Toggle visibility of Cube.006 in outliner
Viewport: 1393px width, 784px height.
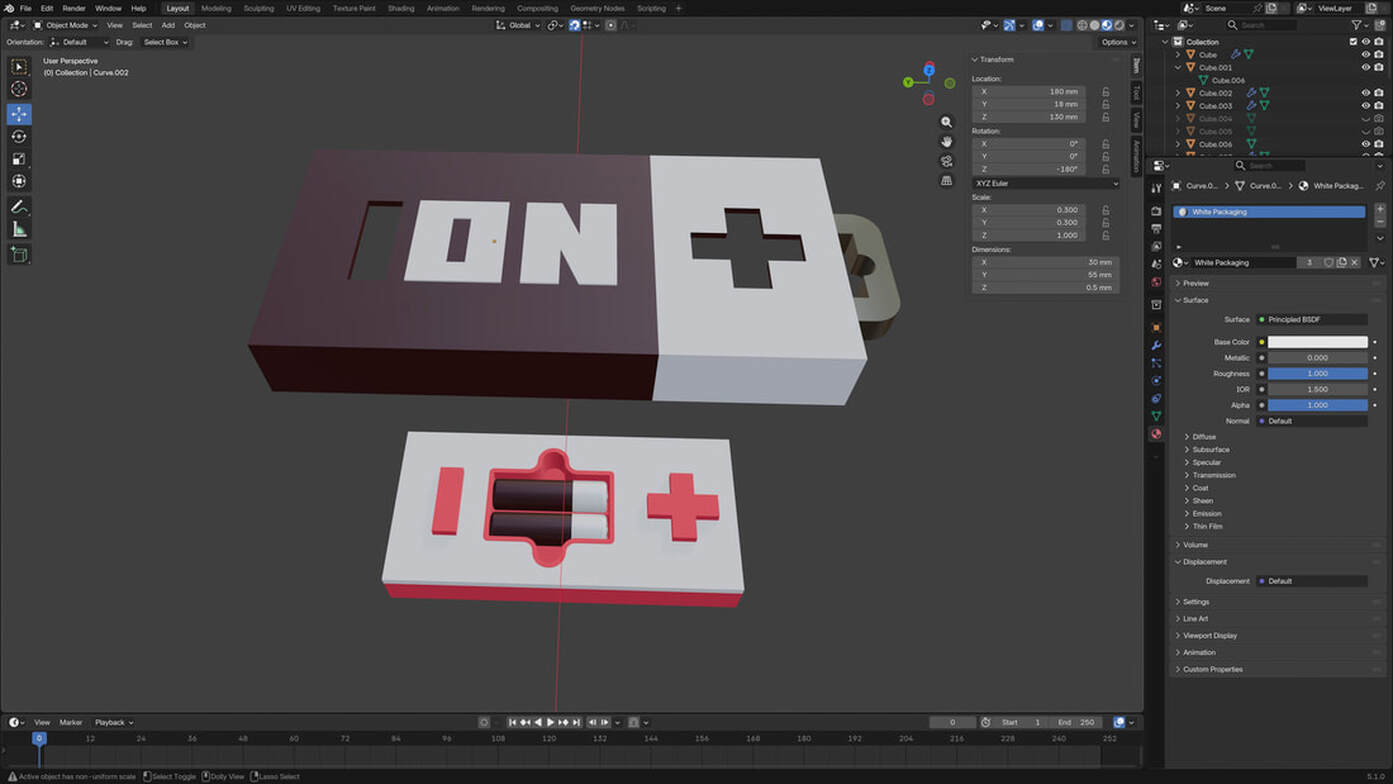tap(1365, 144)
